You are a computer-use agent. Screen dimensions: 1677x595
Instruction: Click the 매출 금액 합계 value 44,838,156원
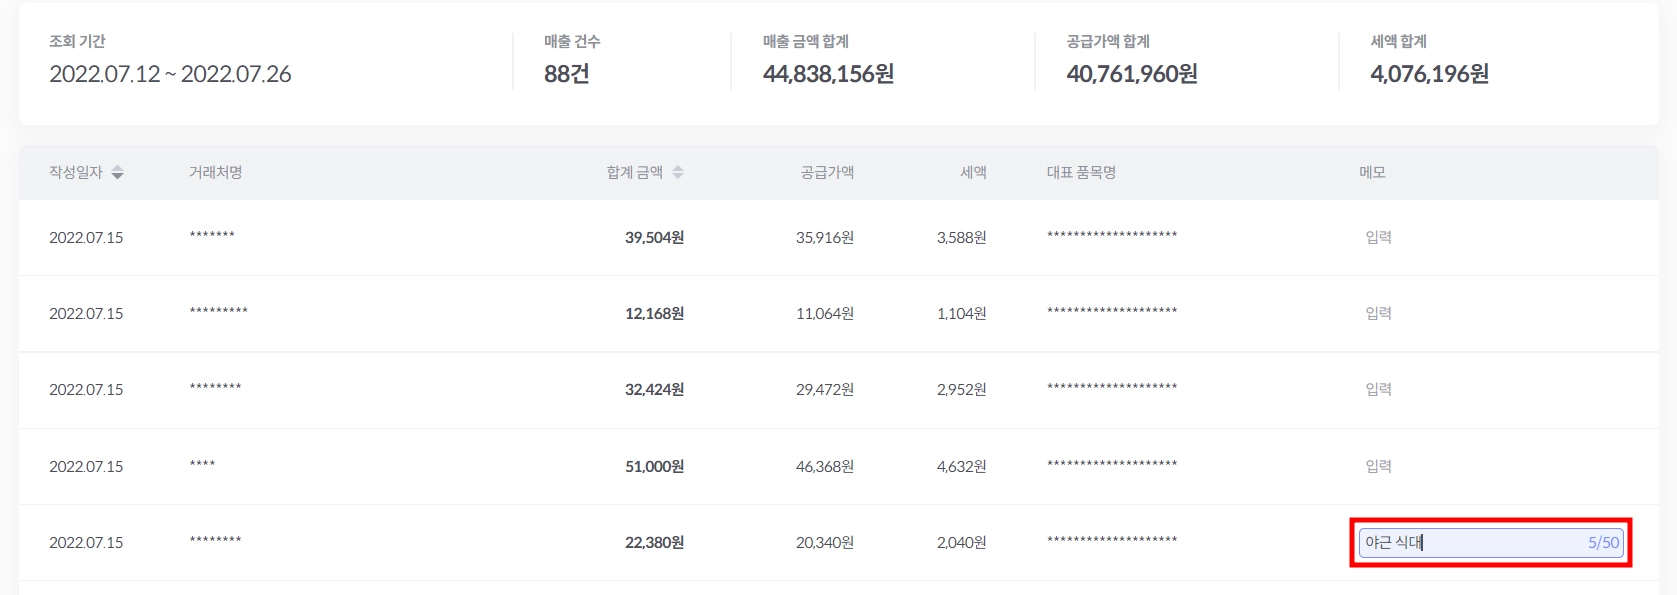click(x=828, y=74)
